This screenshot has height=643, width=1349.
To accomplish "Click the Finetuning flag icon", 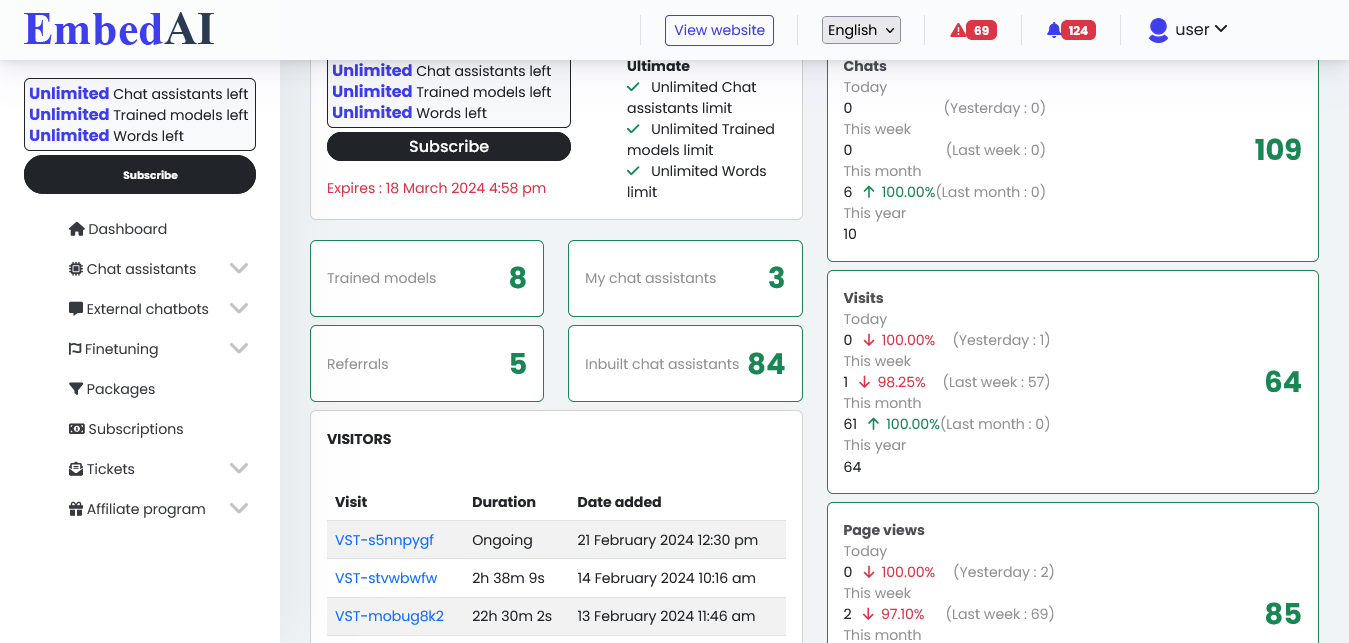I will [75, 349].
